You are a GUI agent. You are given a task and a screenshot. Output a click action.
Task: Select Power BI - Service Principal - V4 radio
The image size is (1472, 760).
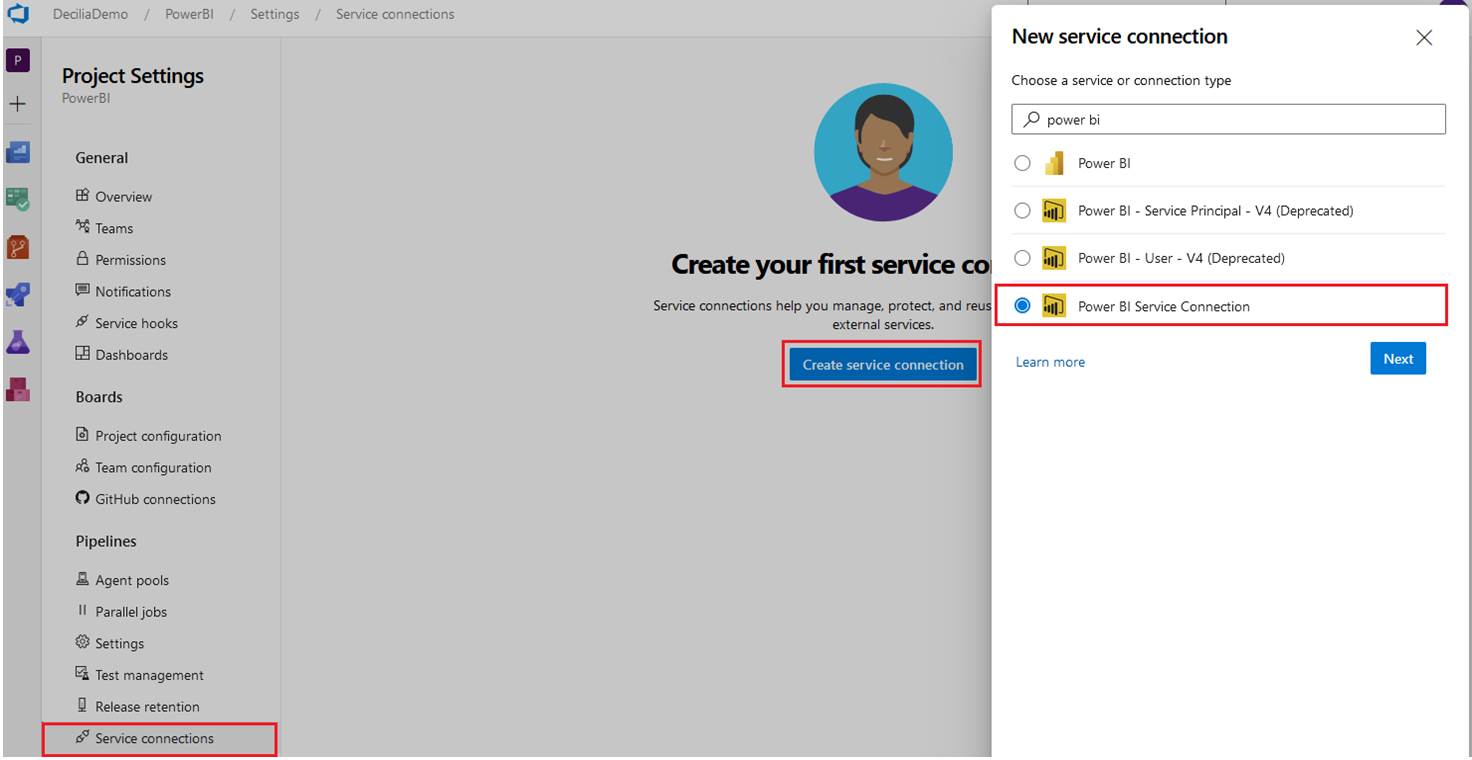(1022, 210)
